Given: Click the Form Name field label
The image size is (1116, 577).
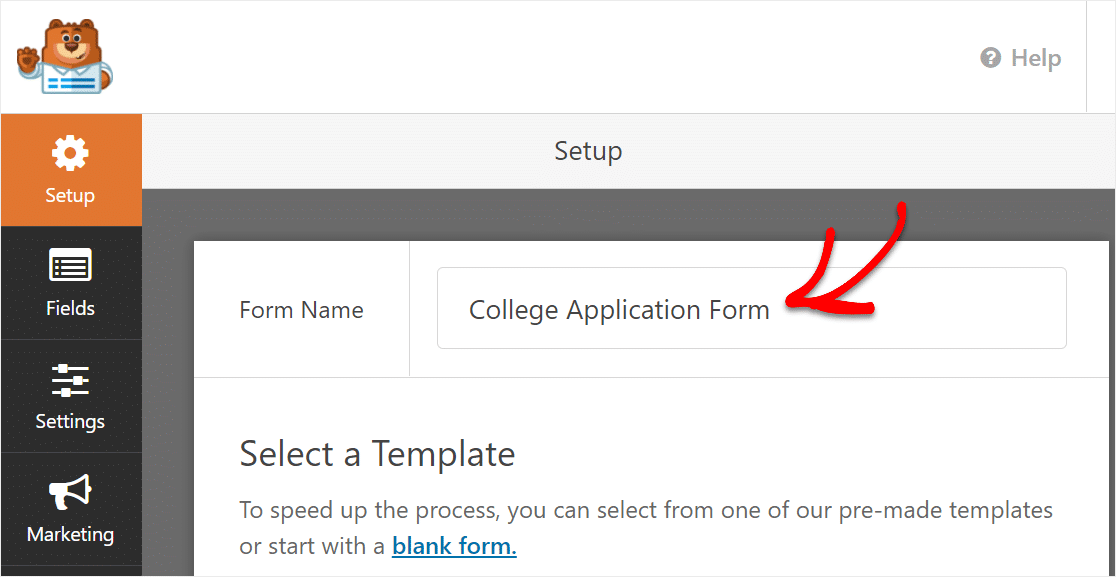Looking at the screenshot, I should 302,310.
